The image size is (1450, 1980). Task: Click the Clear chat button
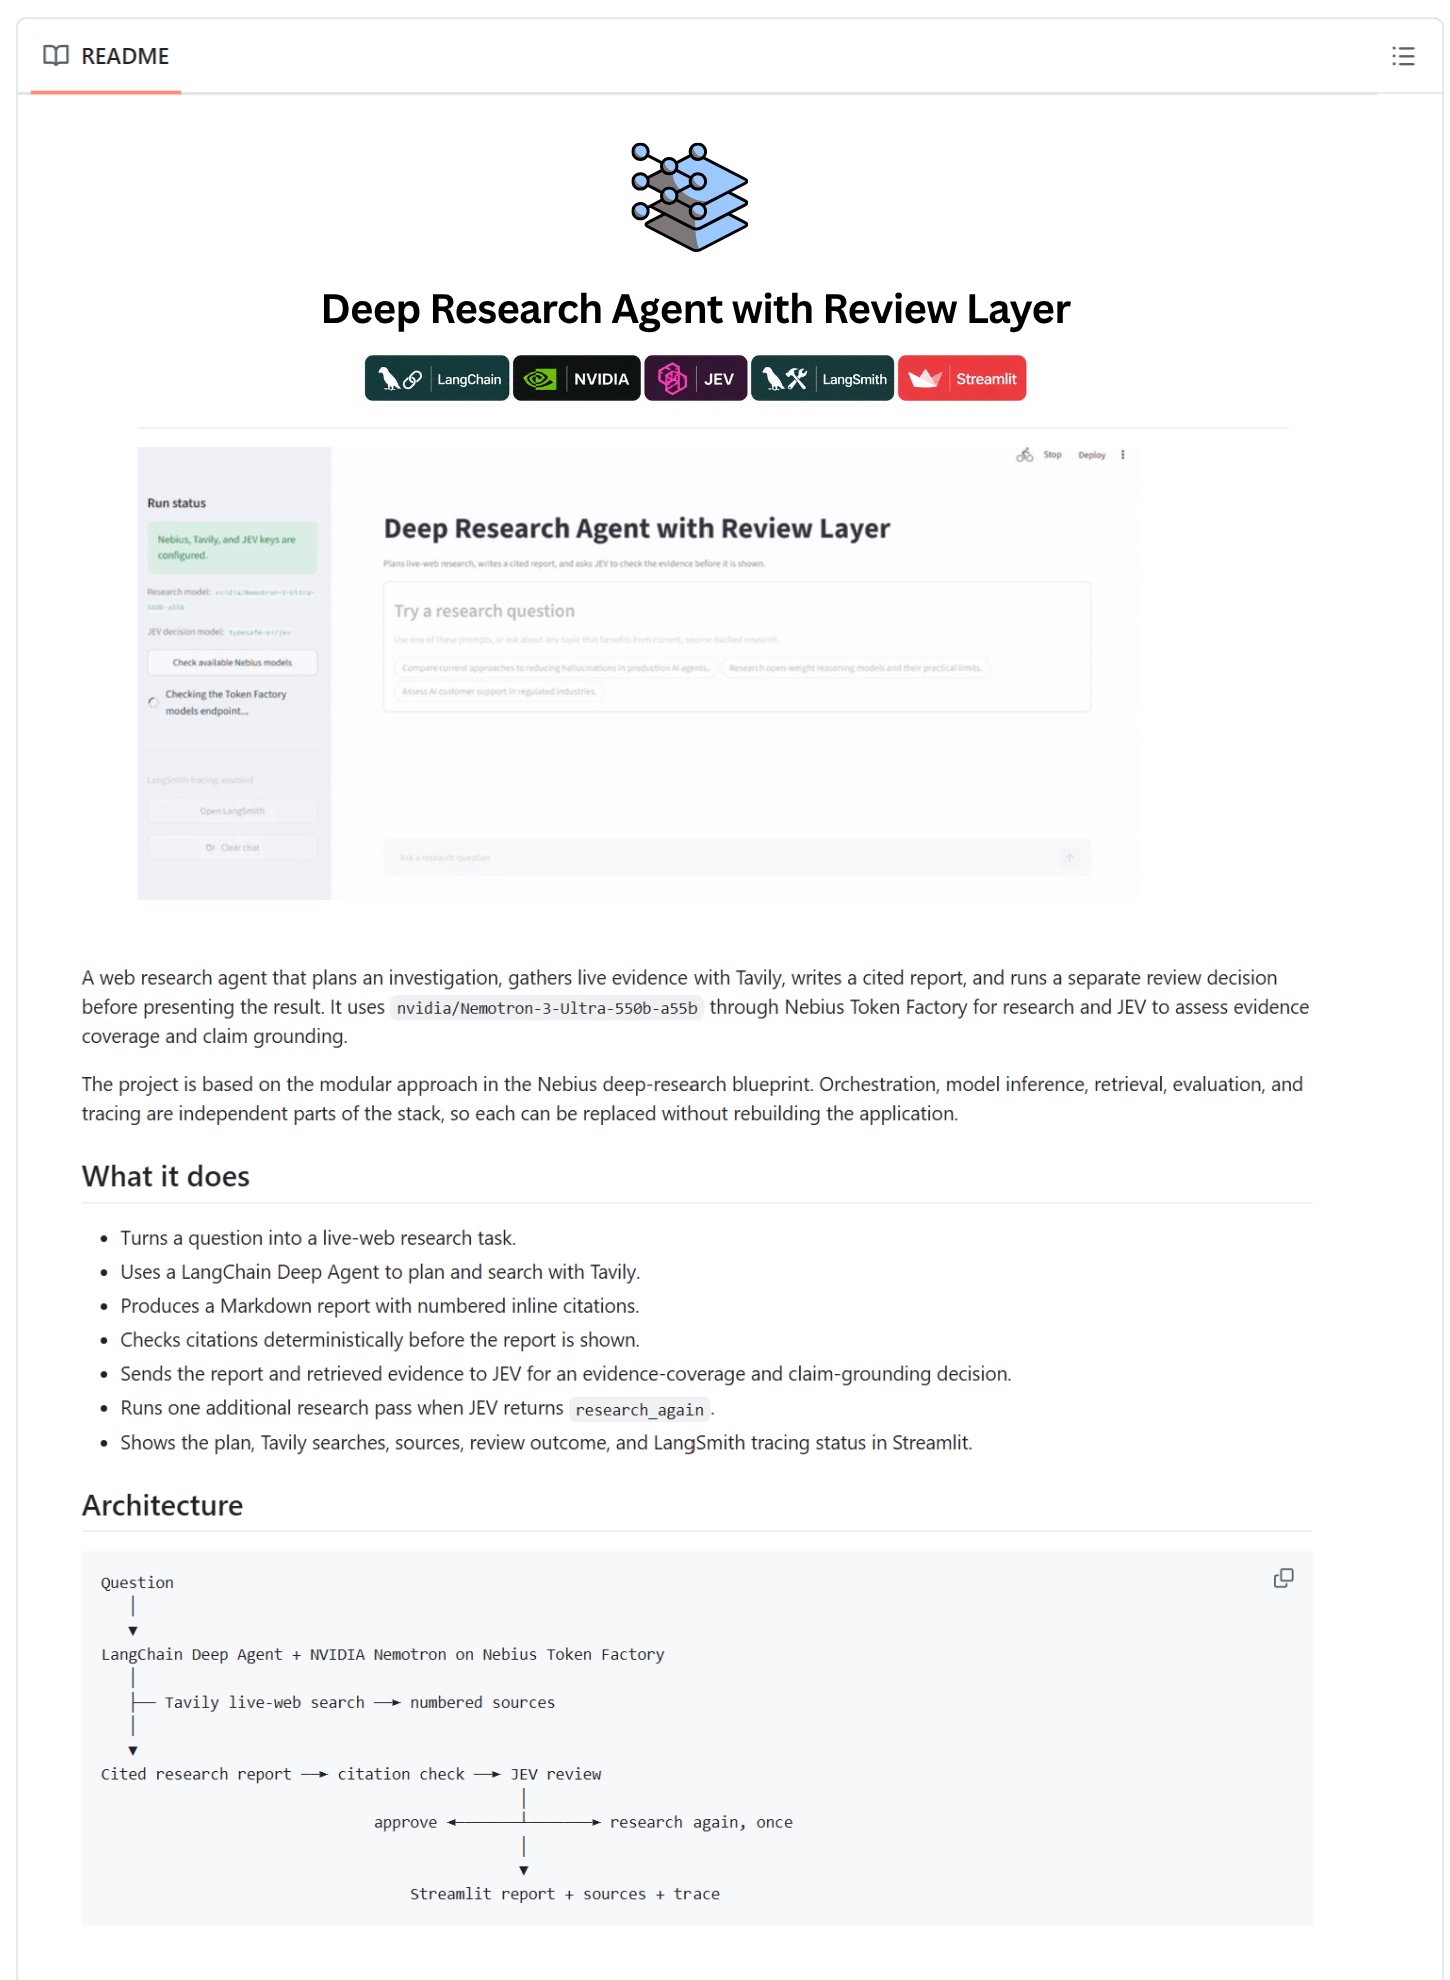click(232, 848)
